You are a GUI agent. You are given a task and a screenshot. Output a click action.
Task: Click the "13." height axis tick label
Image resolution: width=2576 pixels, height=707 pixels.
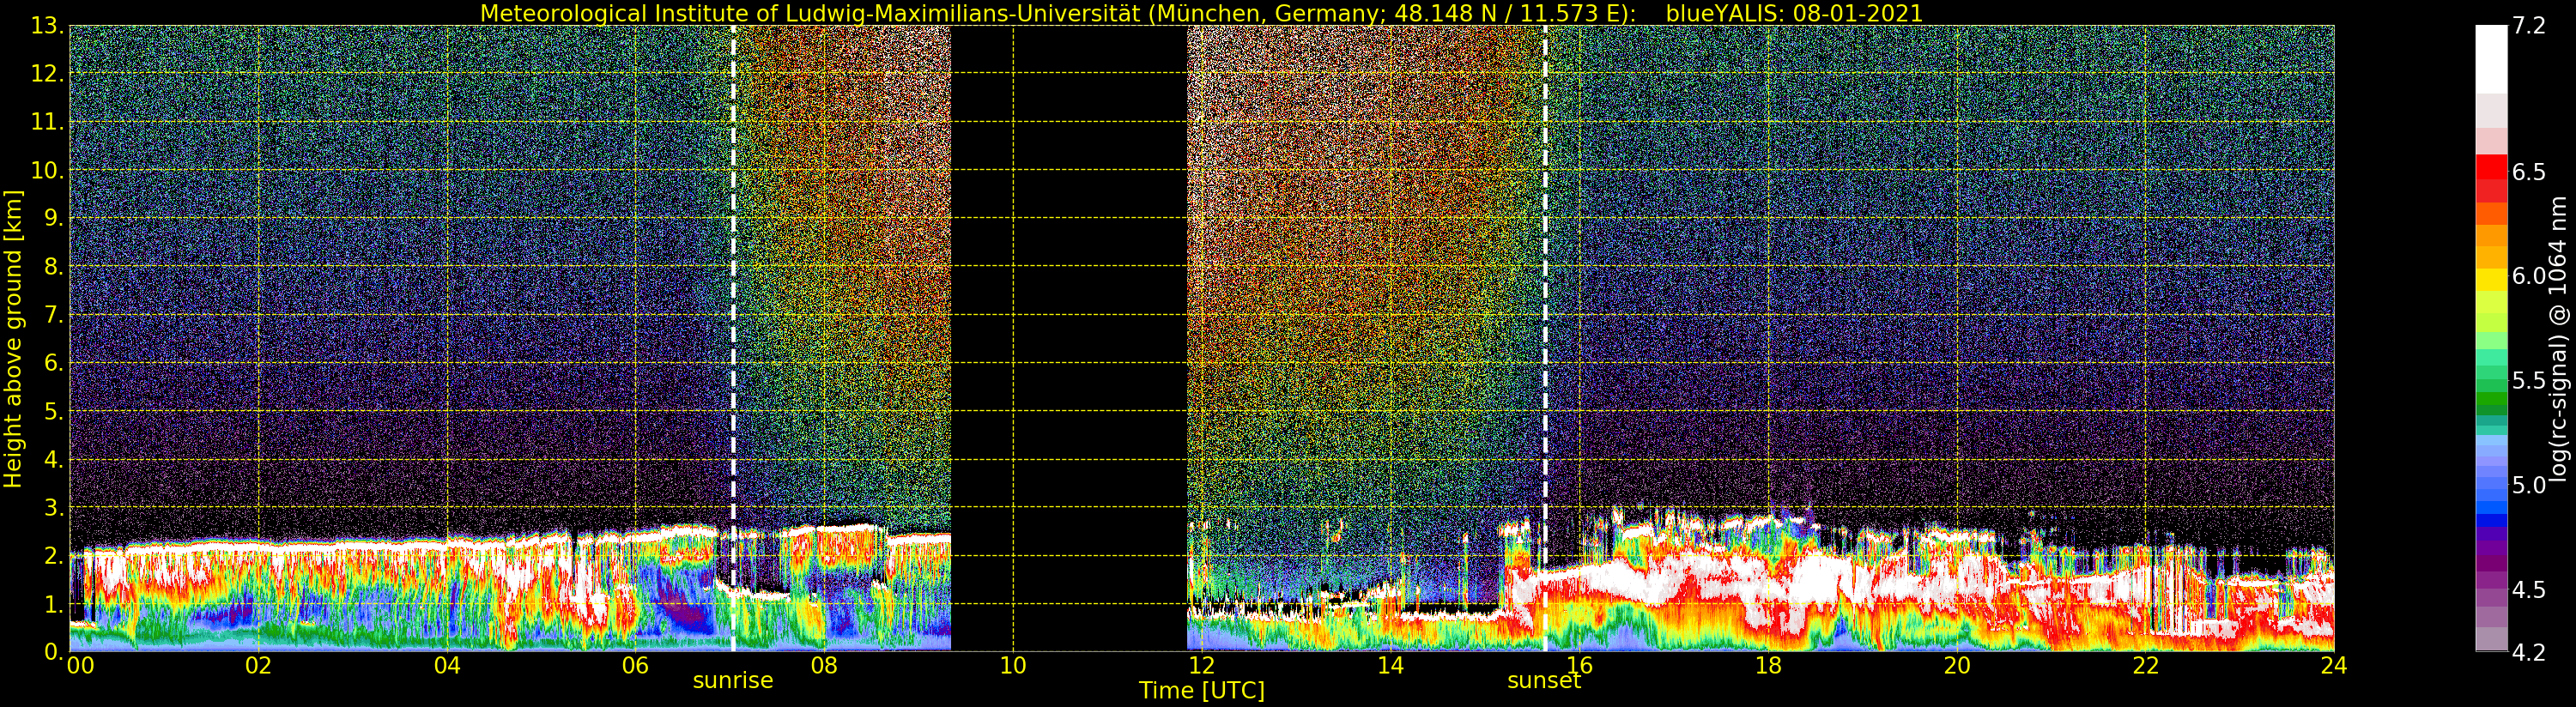coord(47,26)
